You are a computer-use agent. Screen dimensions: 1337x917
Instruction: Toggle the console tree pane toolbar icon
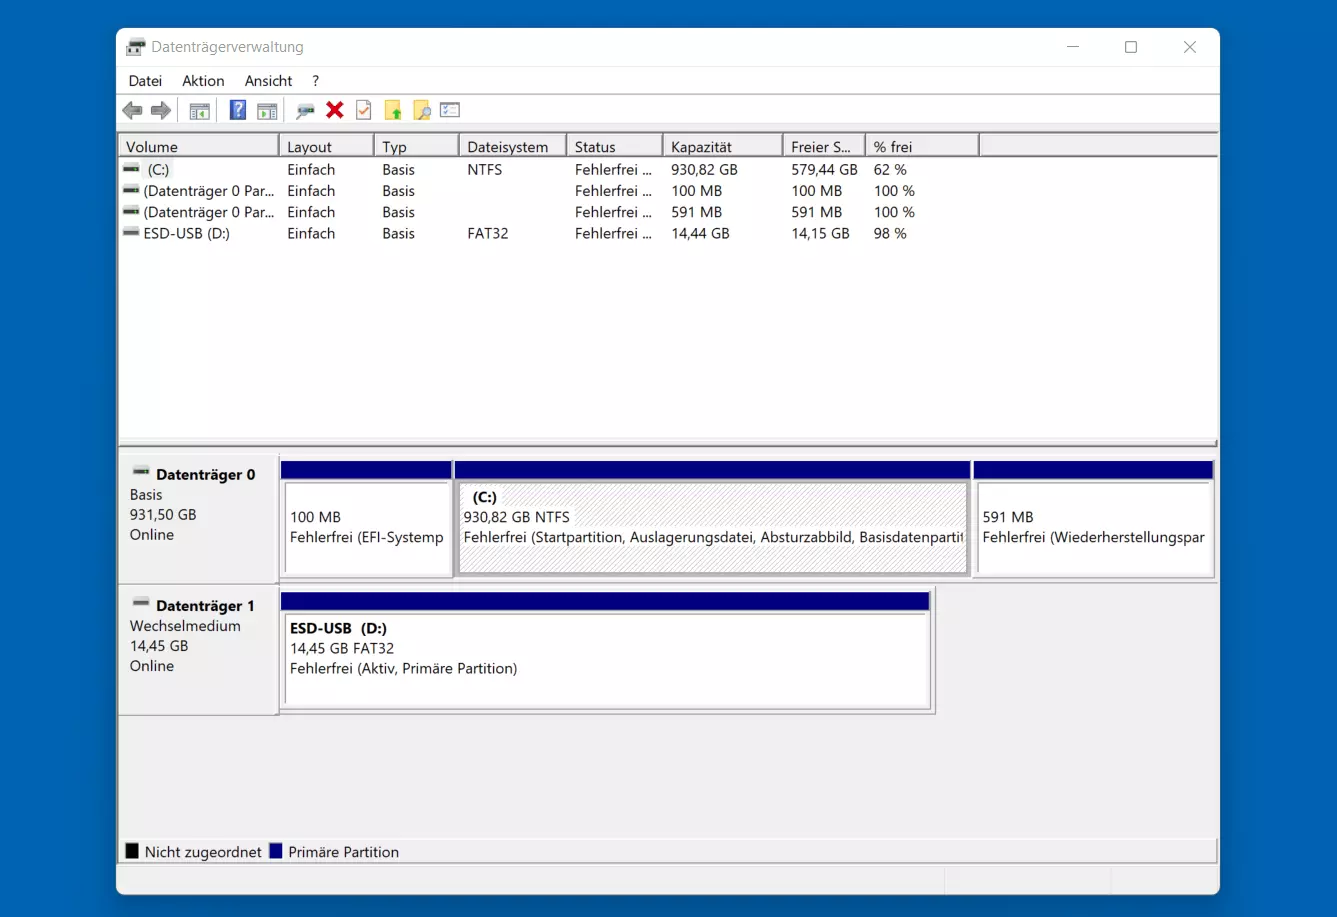200,110
